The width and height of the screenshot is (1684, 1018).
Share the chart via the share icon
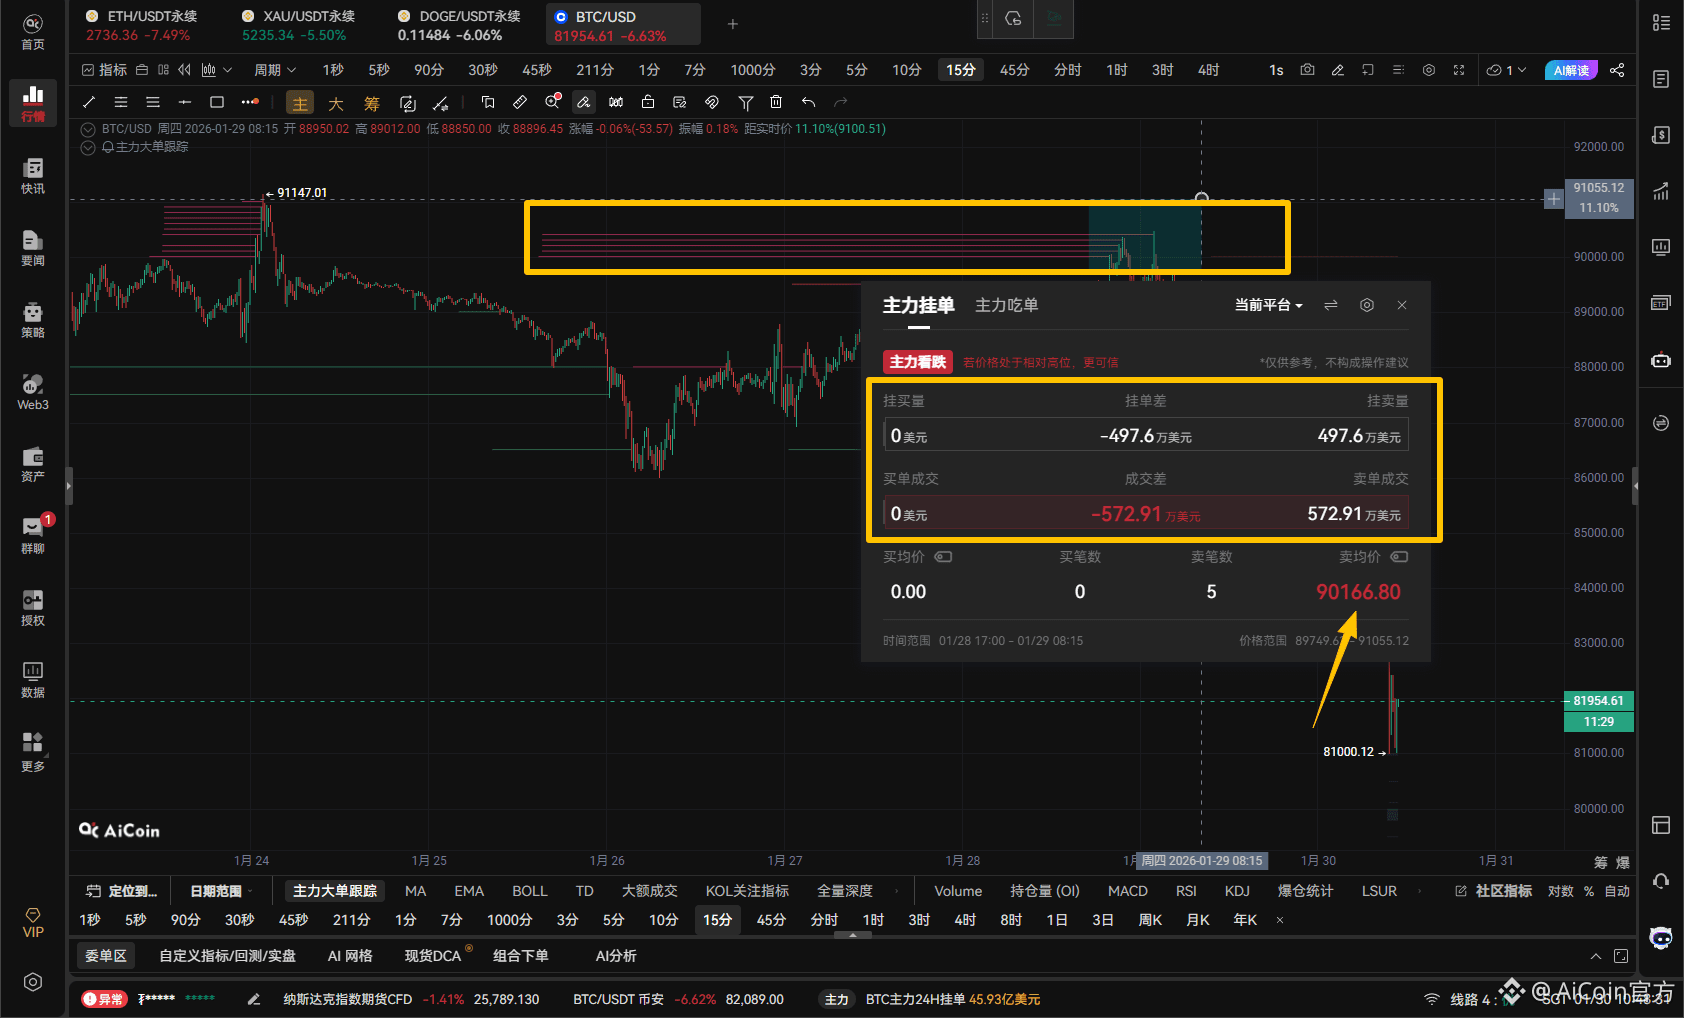pos(1617,70)
